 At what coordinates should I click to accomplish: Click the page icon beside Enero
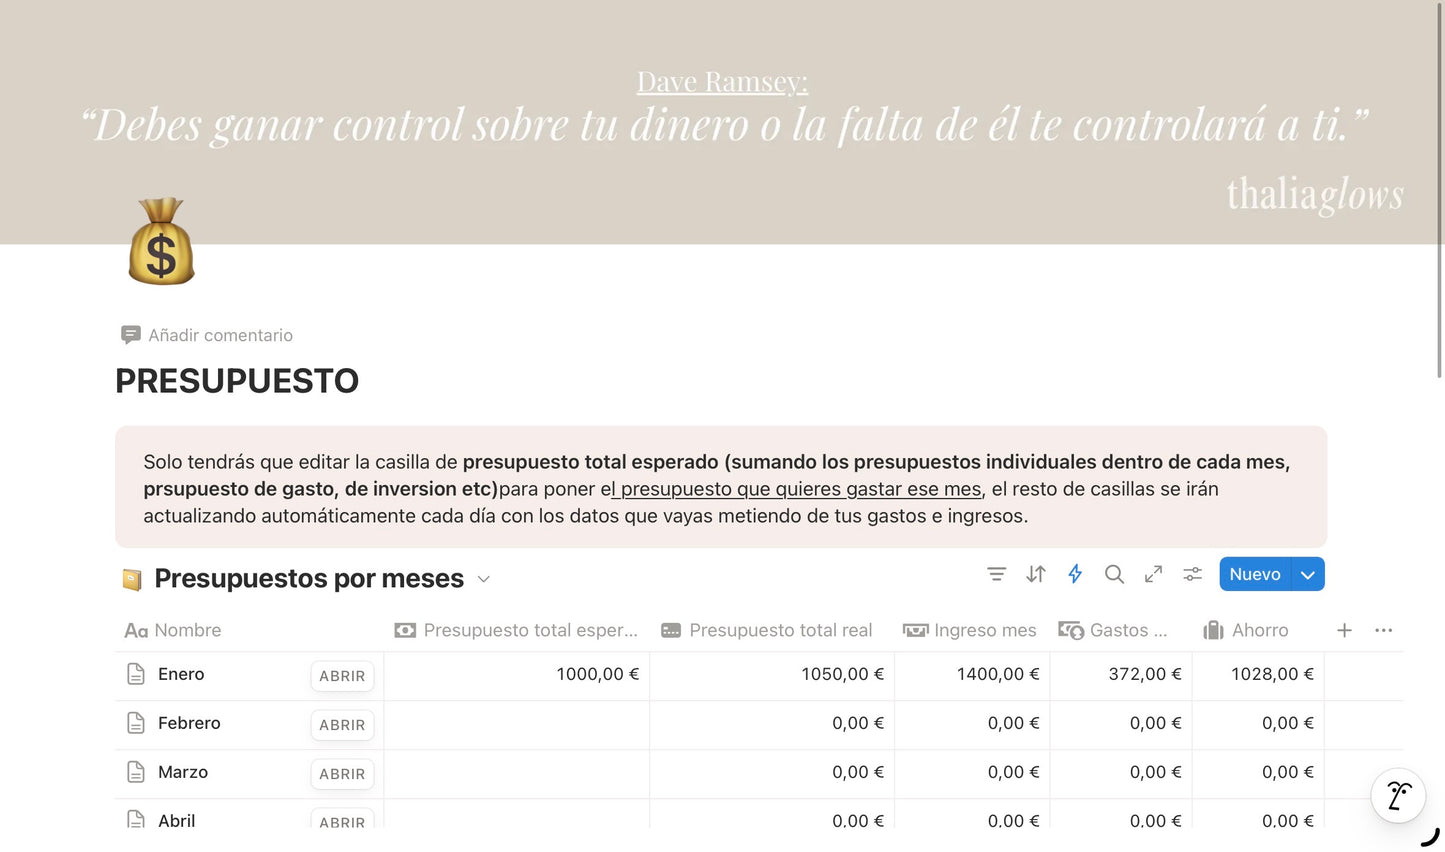(135, 673)
